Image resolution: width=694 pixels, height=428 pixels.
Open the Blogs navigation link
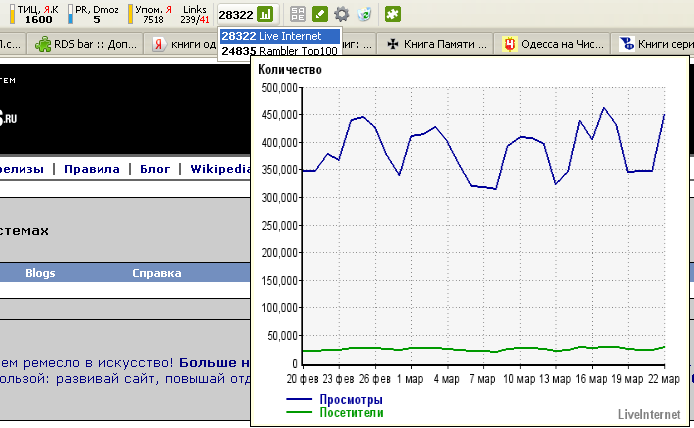click(x=40, y=273)
